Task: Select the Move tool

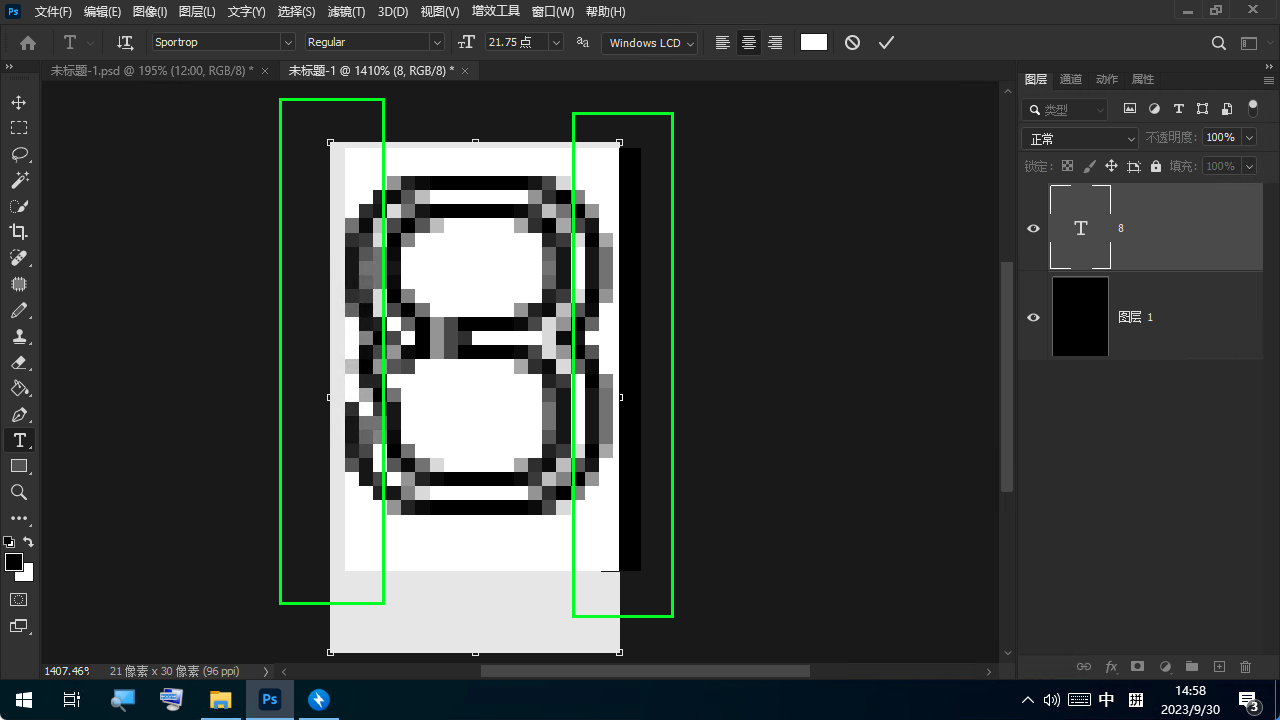Action: point(19,102)
